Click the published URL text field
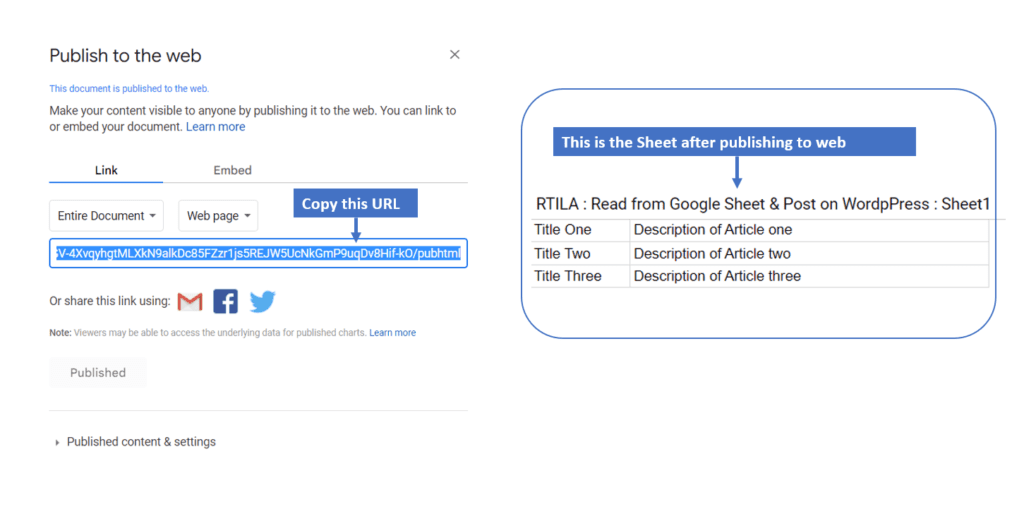Viewport: 1024px width, 507px height. point(258,253)
